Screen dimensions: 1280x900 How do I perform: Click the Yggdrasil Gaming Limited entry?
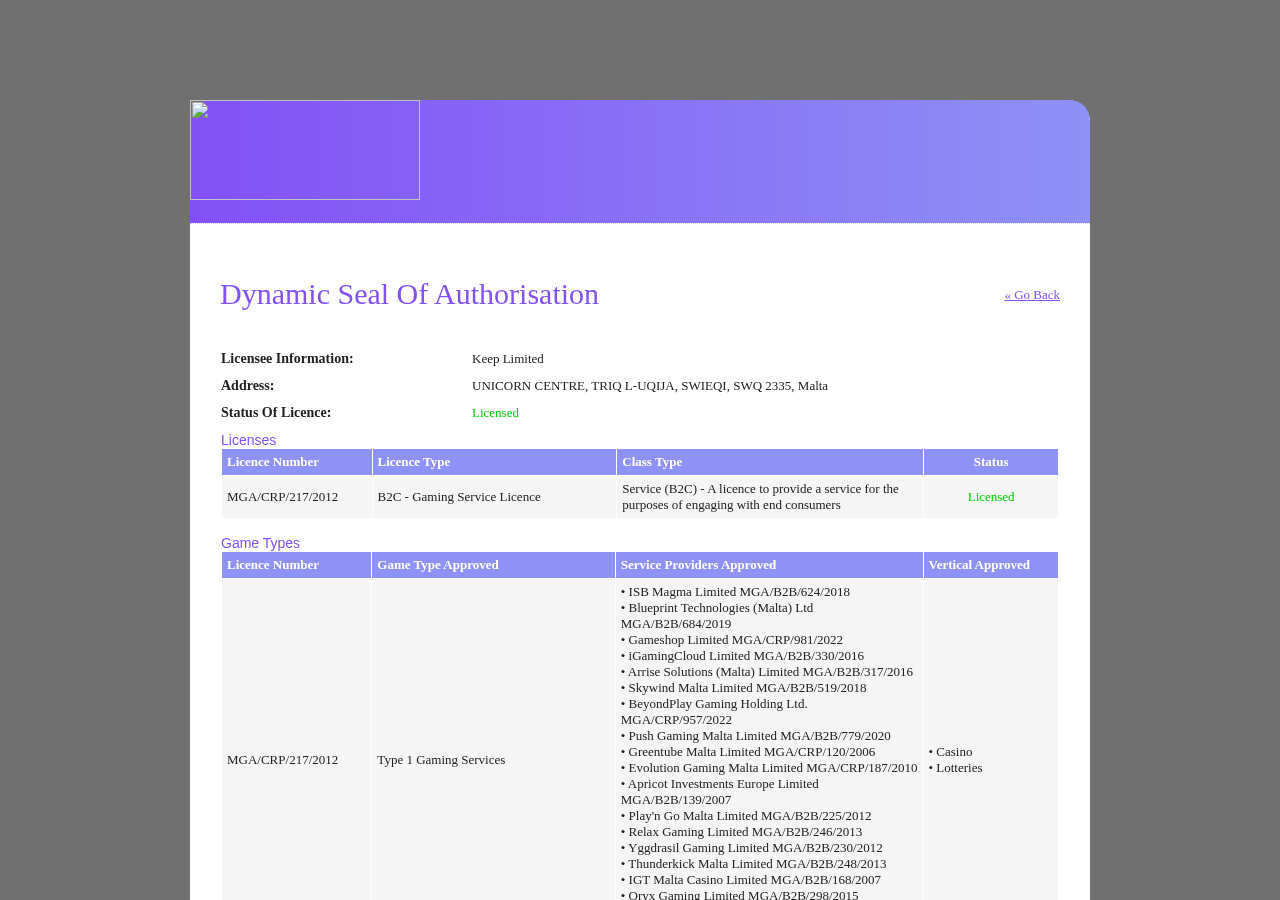(x=752, y=848)
